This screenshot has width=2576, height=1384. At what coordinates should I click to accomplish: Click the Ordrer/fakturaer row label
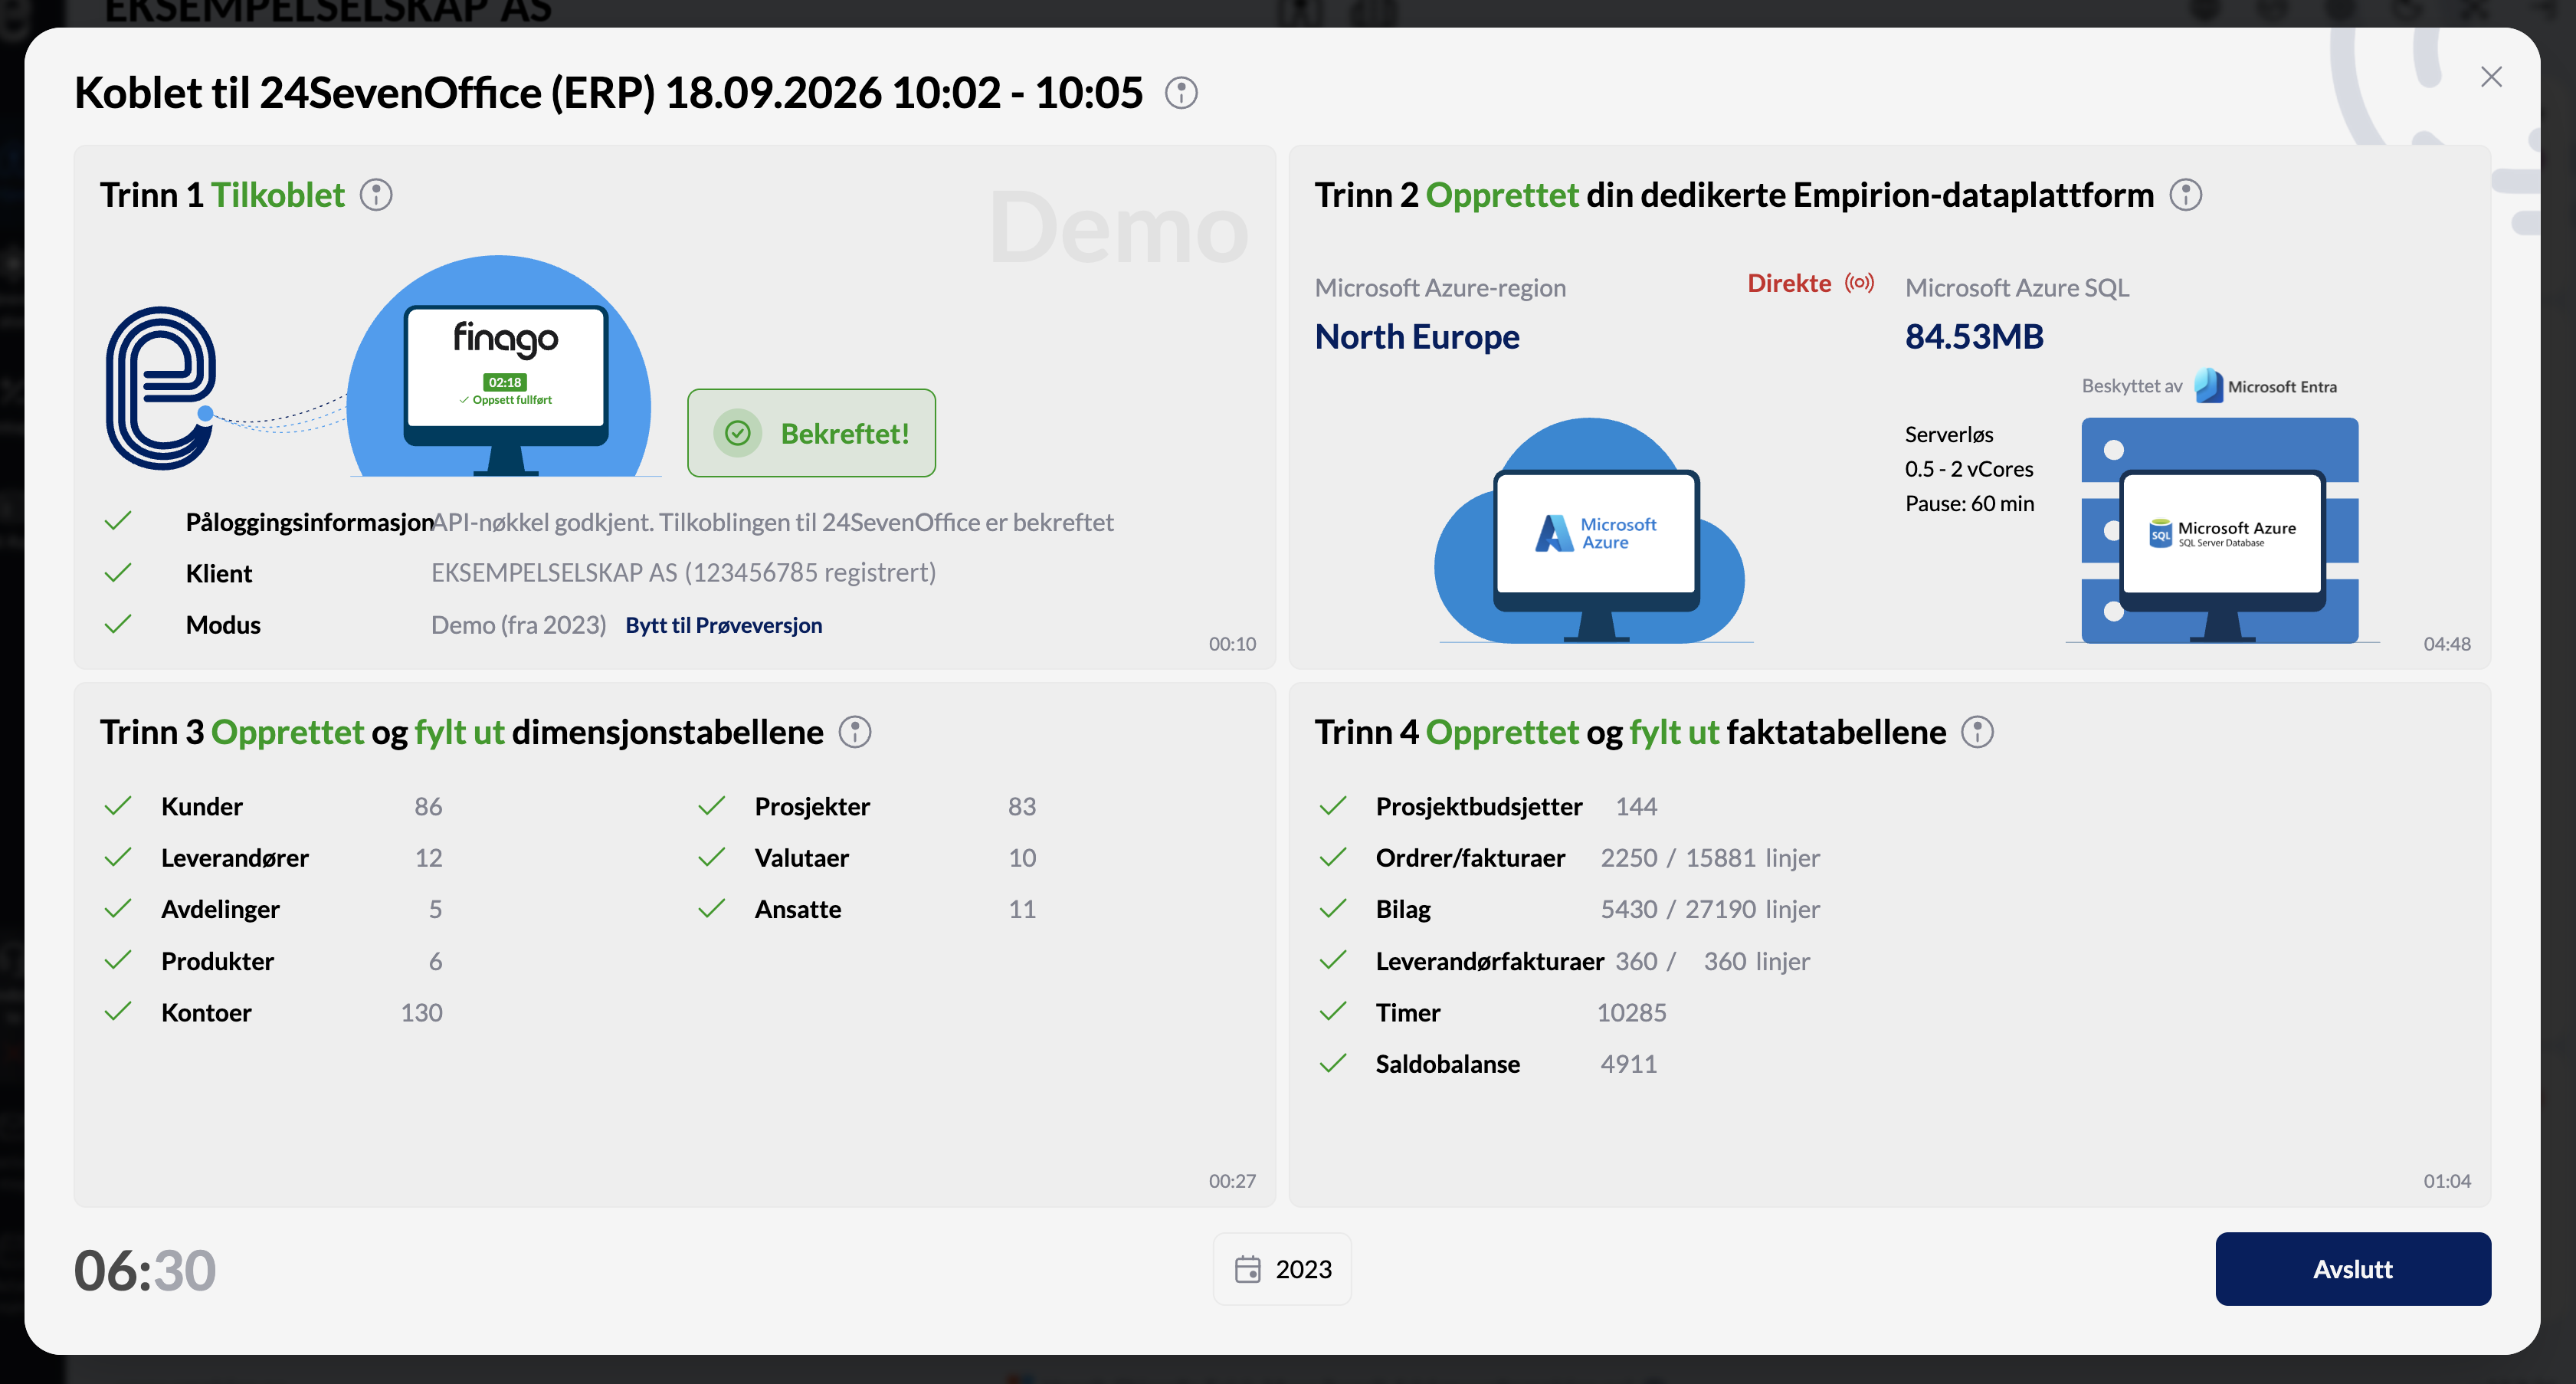tap(1470, 858)
